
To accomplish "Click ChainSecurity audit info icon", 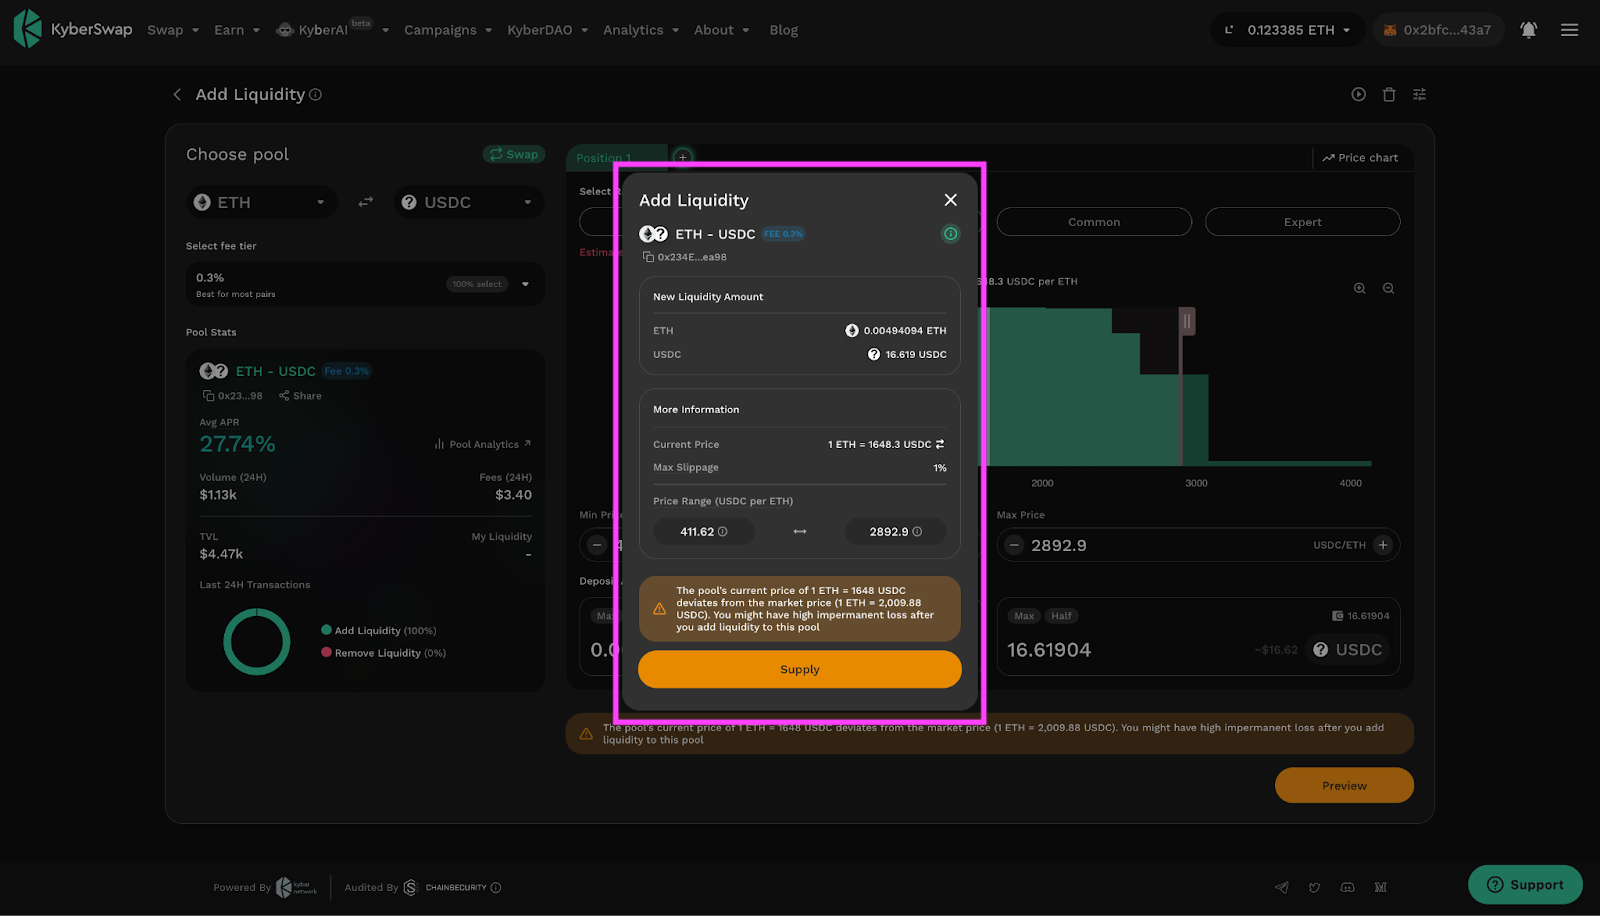I will point(496,887).
